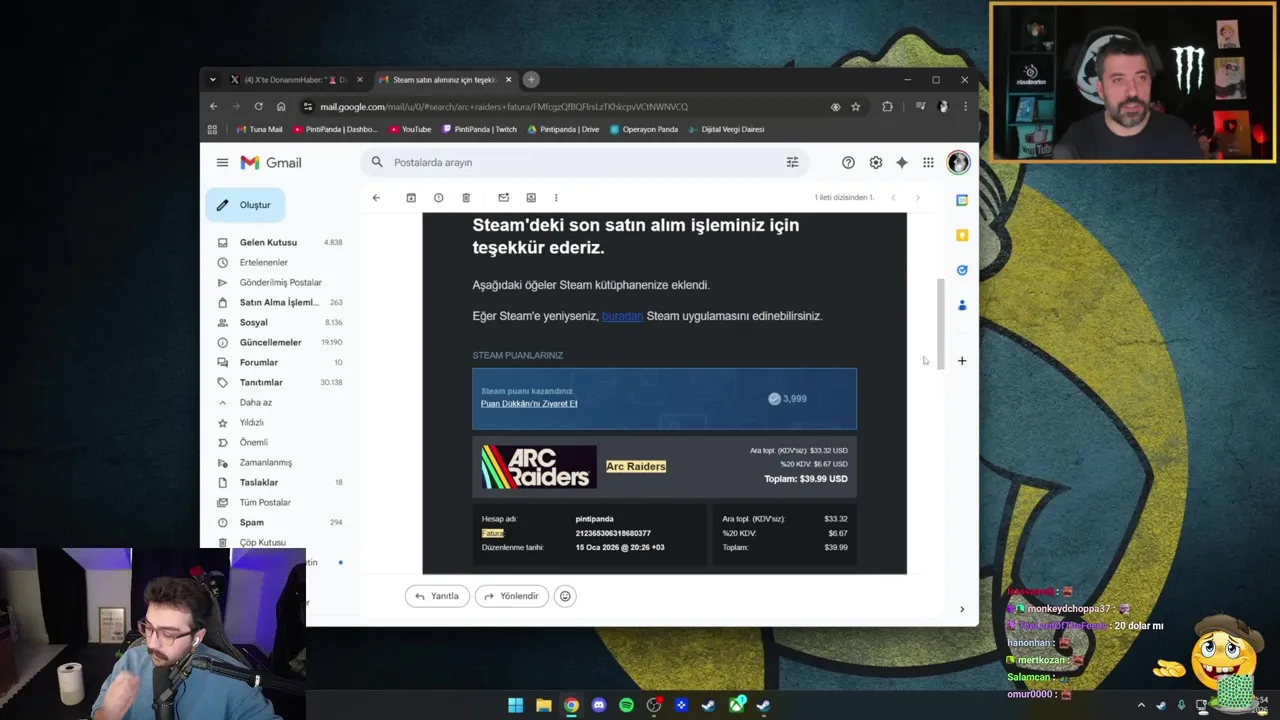This screenshot has height=720, width=1280.
Task: Click the Oluştur compose button
Action: point(246,205)
